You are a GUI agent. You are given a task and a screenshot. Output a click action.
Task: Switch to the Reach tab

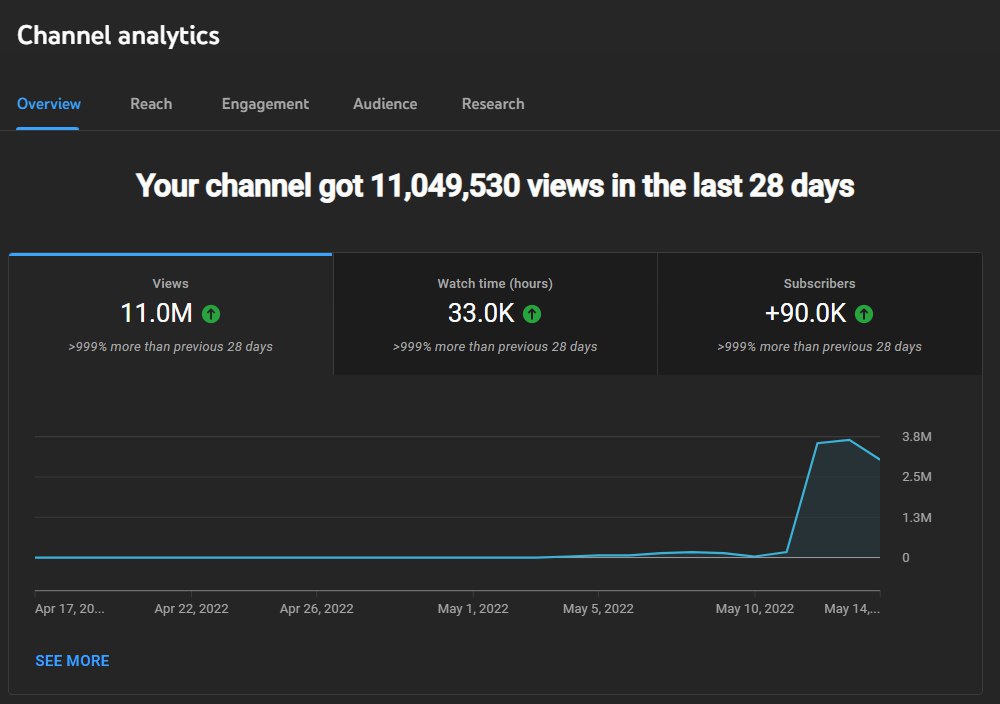point(151,104)
